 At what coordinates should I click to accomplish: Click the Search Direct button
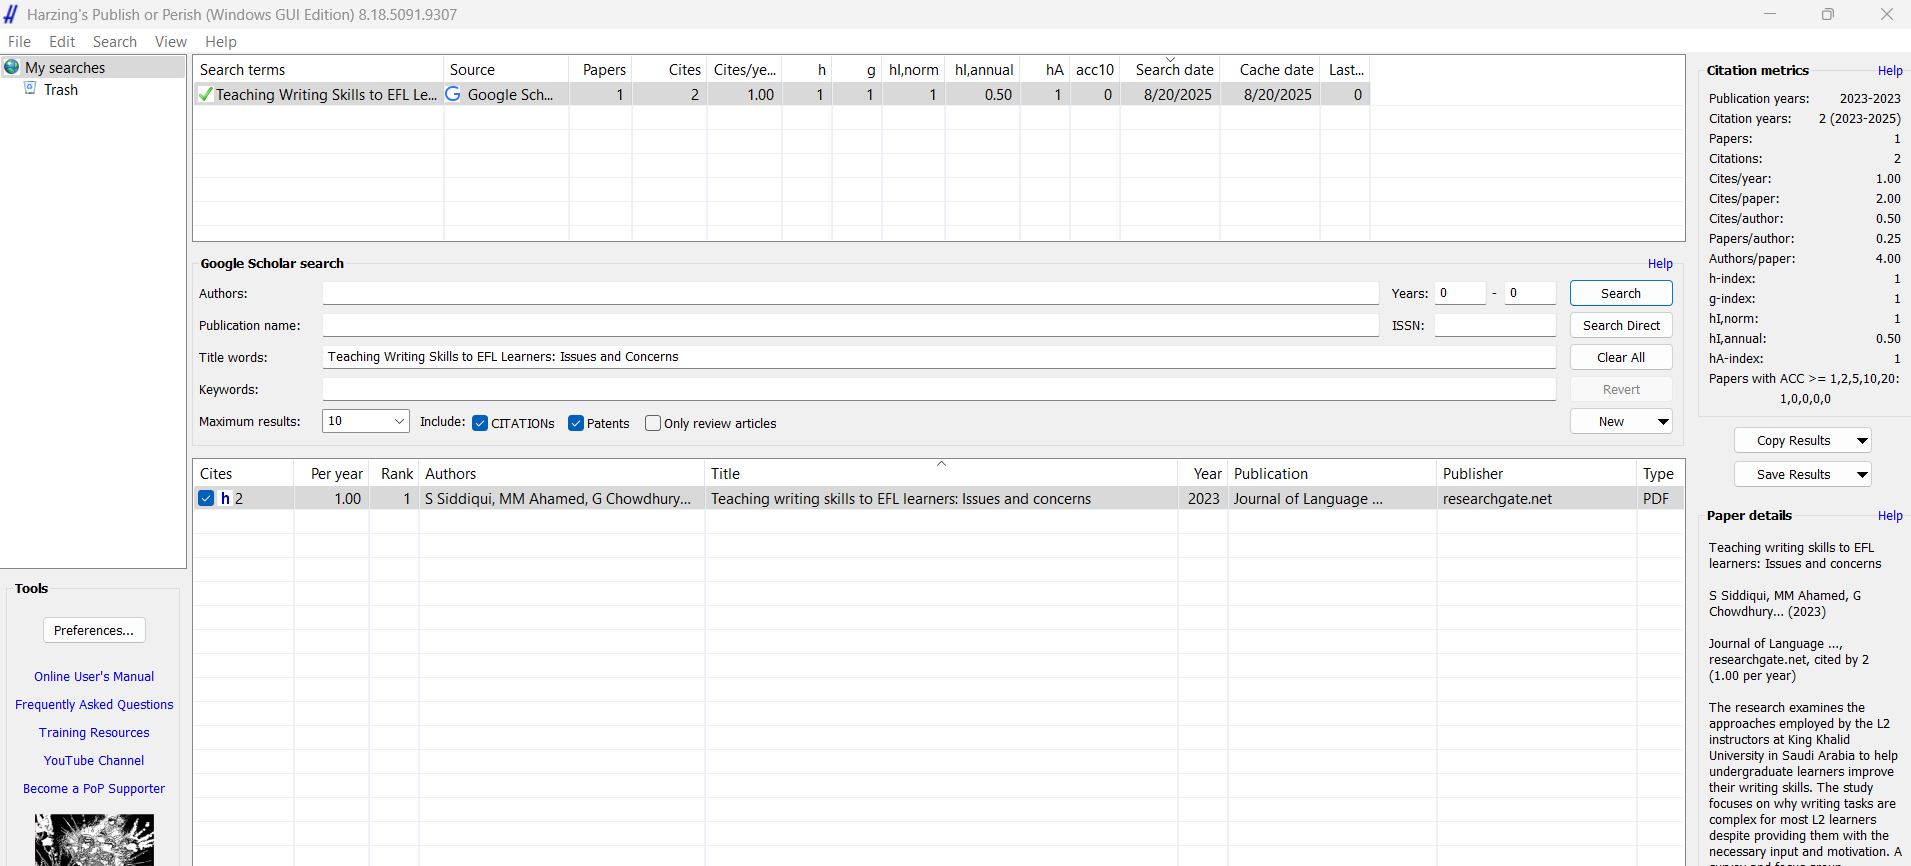pyautogui.click(x=1620, y=326)
